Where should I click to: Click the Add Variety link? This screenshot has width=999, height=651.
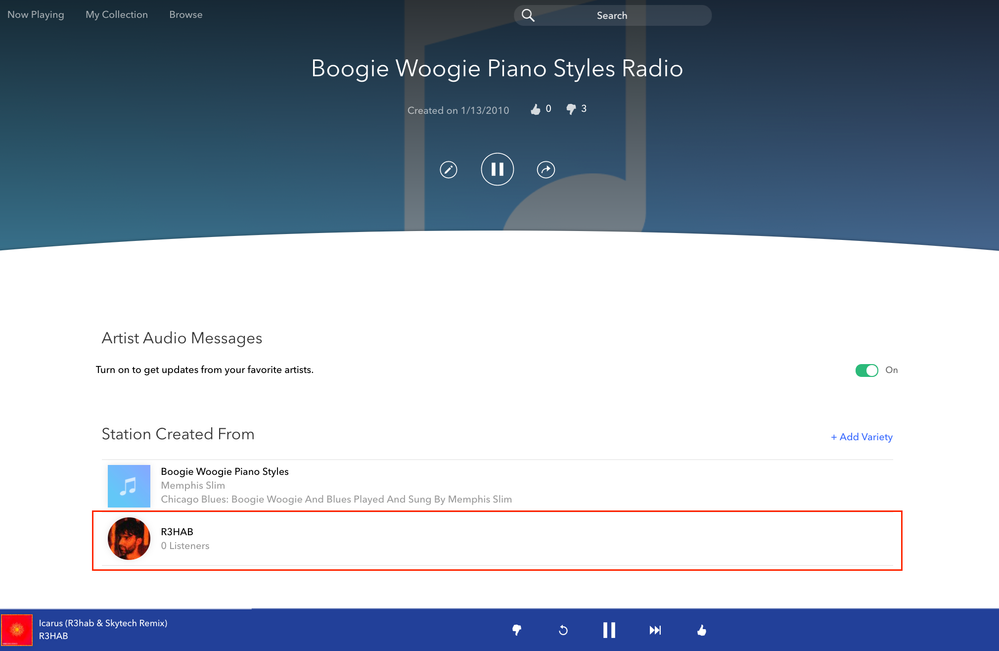[861, 437]
